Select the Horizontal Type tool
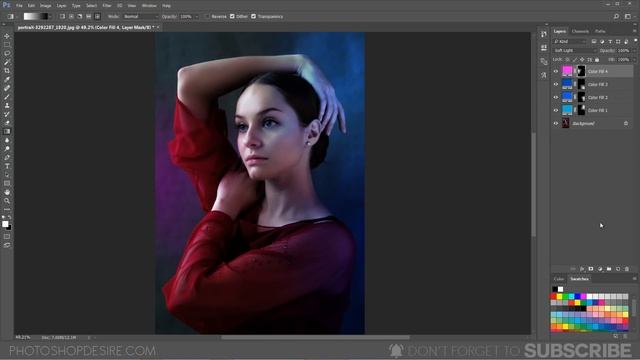Screen dimensions: 640x360 click(x=7, y=166)
